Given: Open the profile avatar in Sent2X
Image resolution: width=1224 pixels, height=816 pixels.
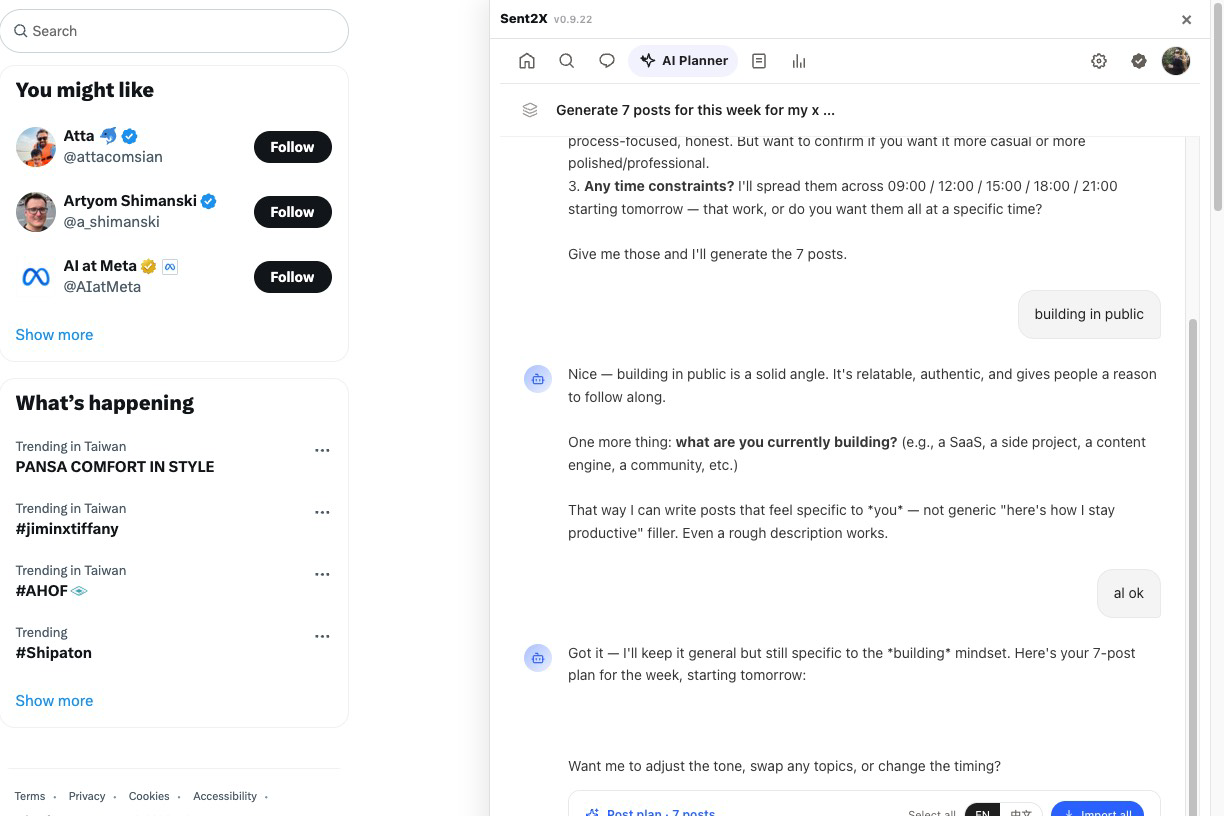Looking at the screenshot, I should (x=1176, y=61).
